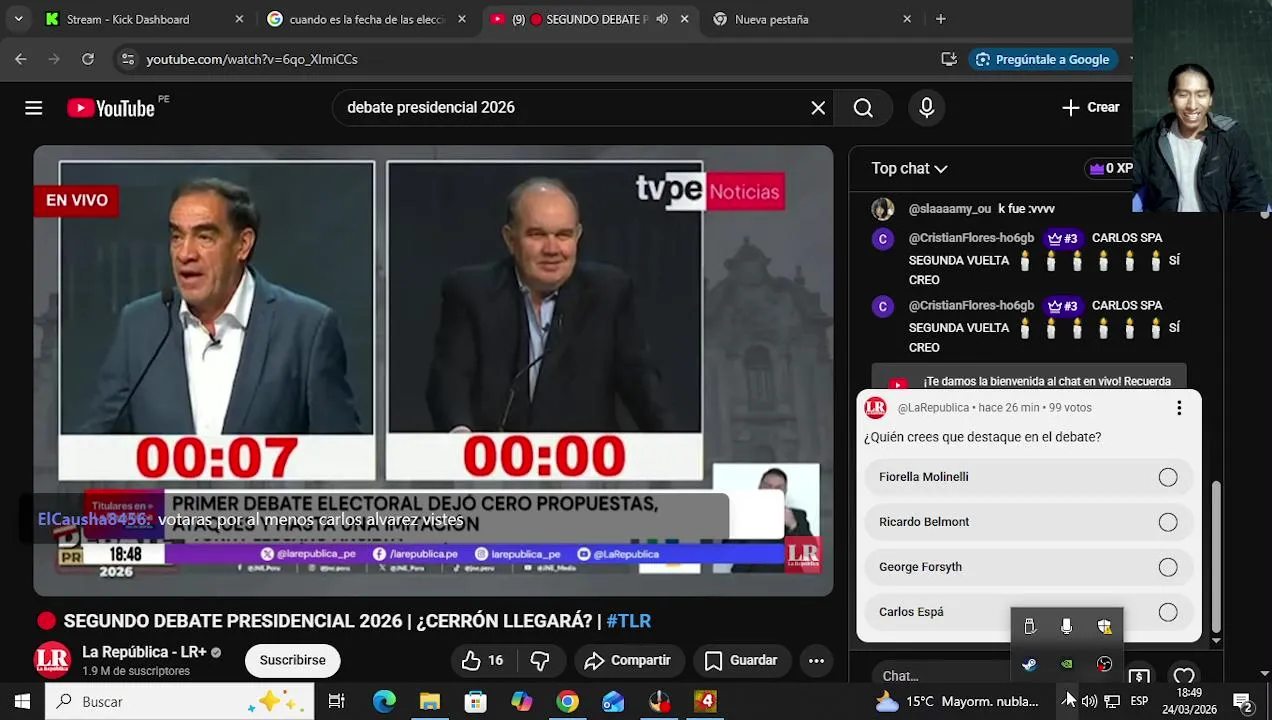The height and width of the screenshot is (720, 1272).
Task: Expand the Top chat dropdown
Action: (x=909, y=168)
